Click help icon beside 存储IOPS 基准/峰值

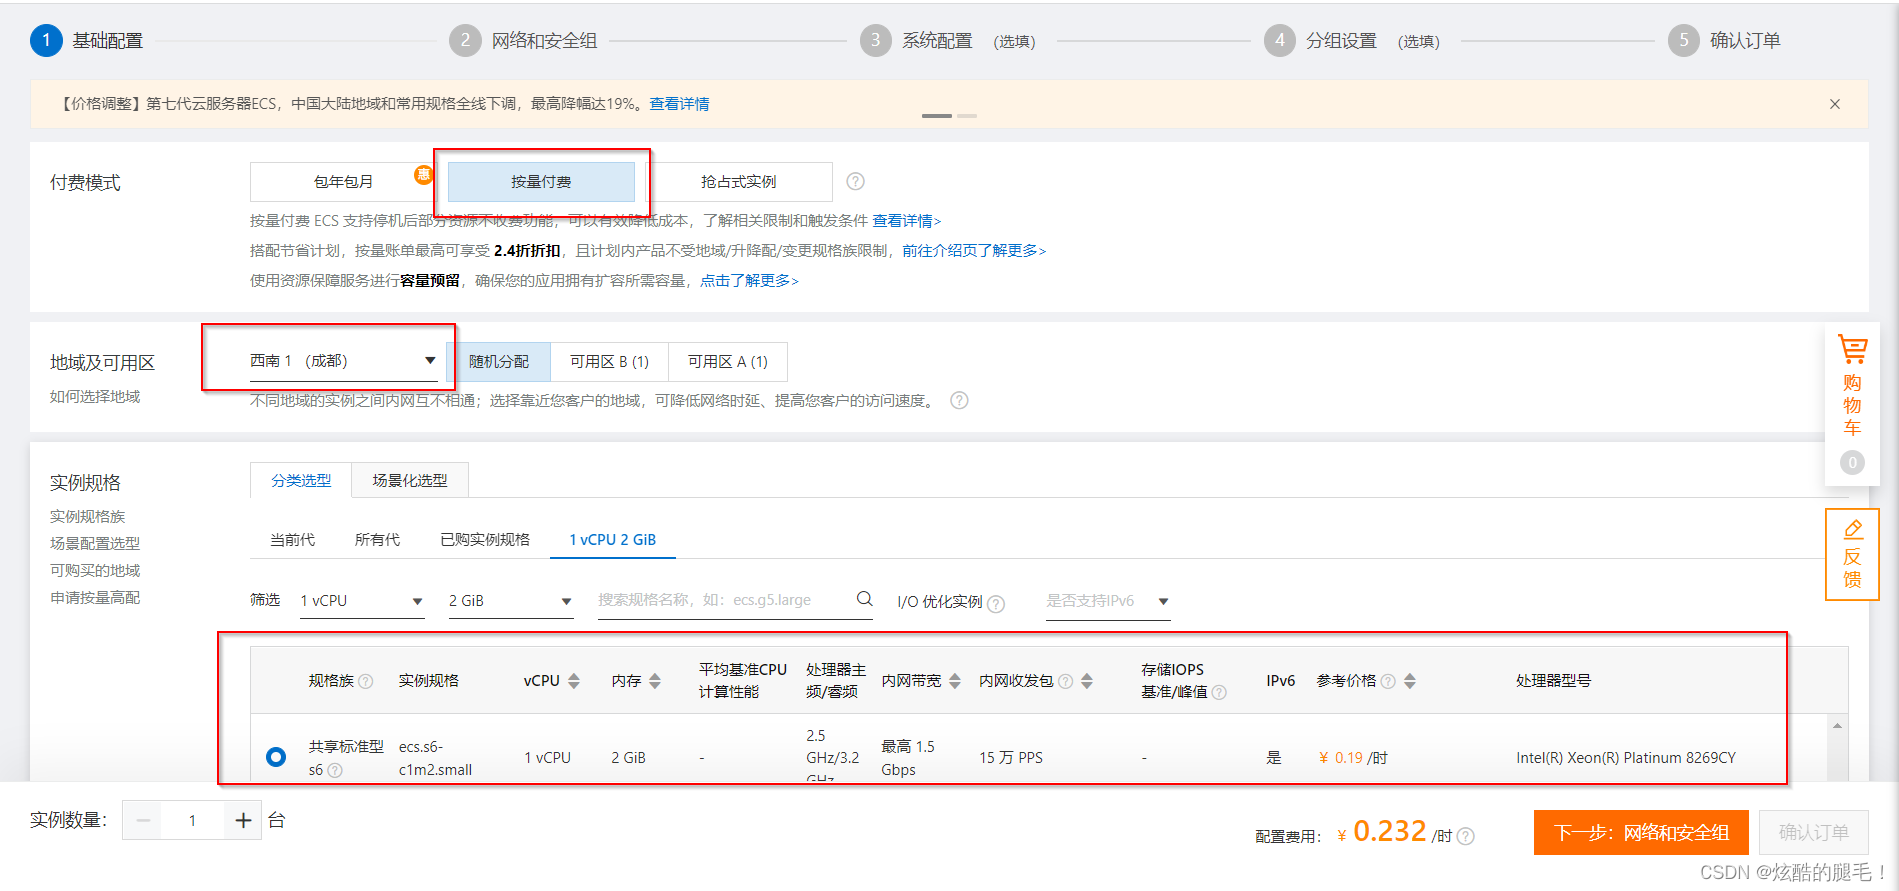1219,692
